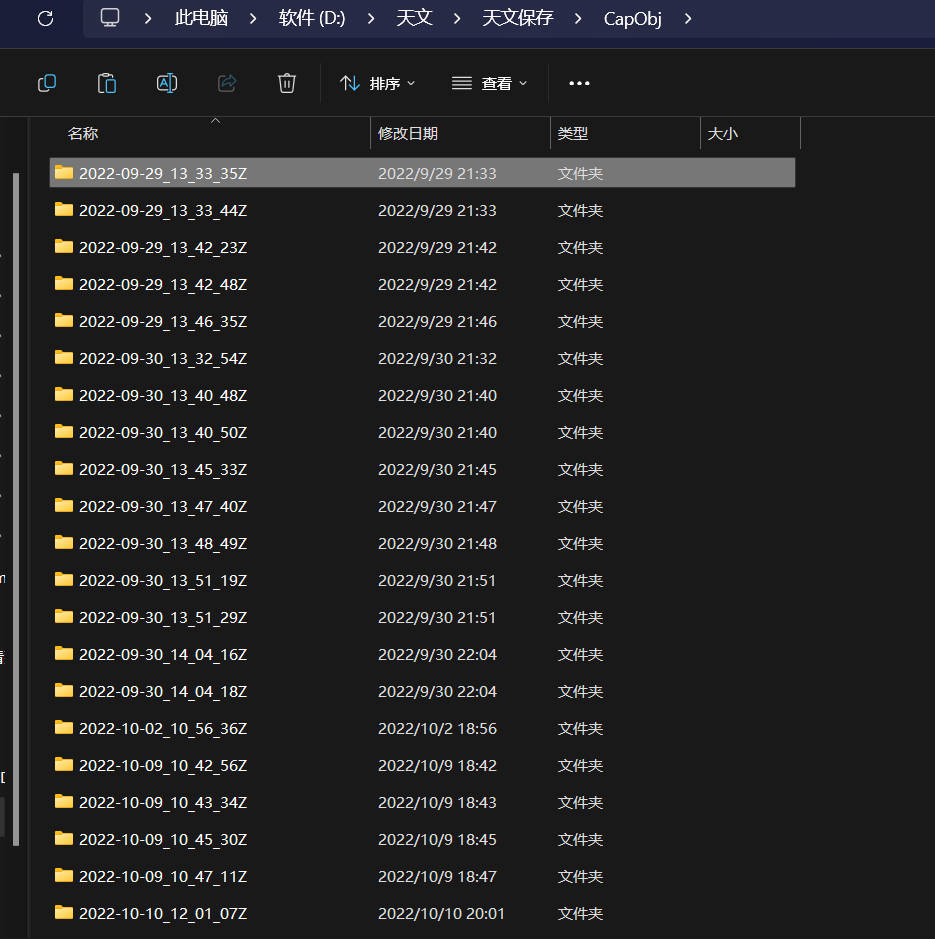The image size is (935, 939).
Task: Navigate to 软件 (D:) in breadcrumb
Action: (x=312, y=18)
